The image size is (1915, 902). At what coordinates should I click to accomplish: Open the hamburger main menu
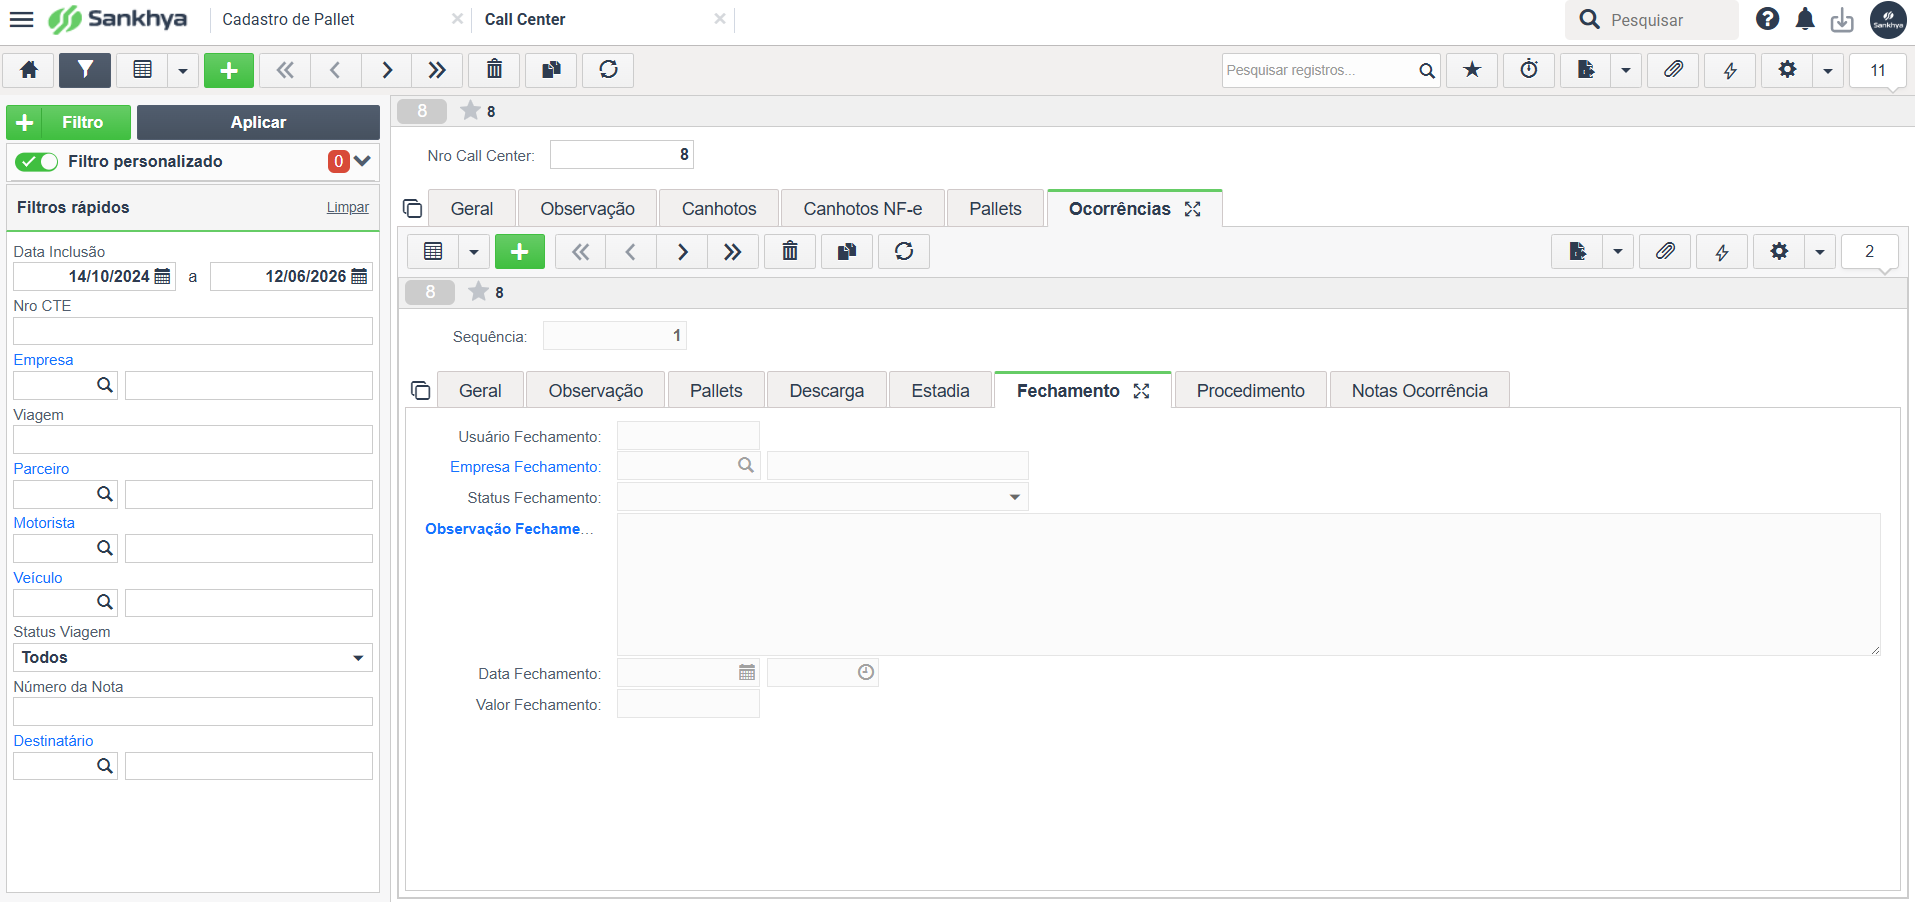click(x=21, y=19)
